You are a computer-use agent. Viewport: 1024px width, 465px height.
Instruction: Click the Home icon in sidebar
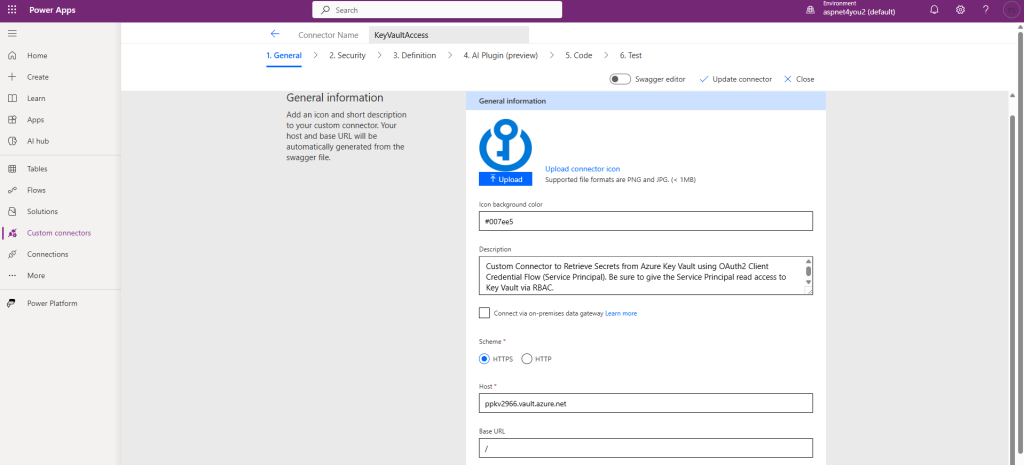pyautogui.click(x=12, y=56)
